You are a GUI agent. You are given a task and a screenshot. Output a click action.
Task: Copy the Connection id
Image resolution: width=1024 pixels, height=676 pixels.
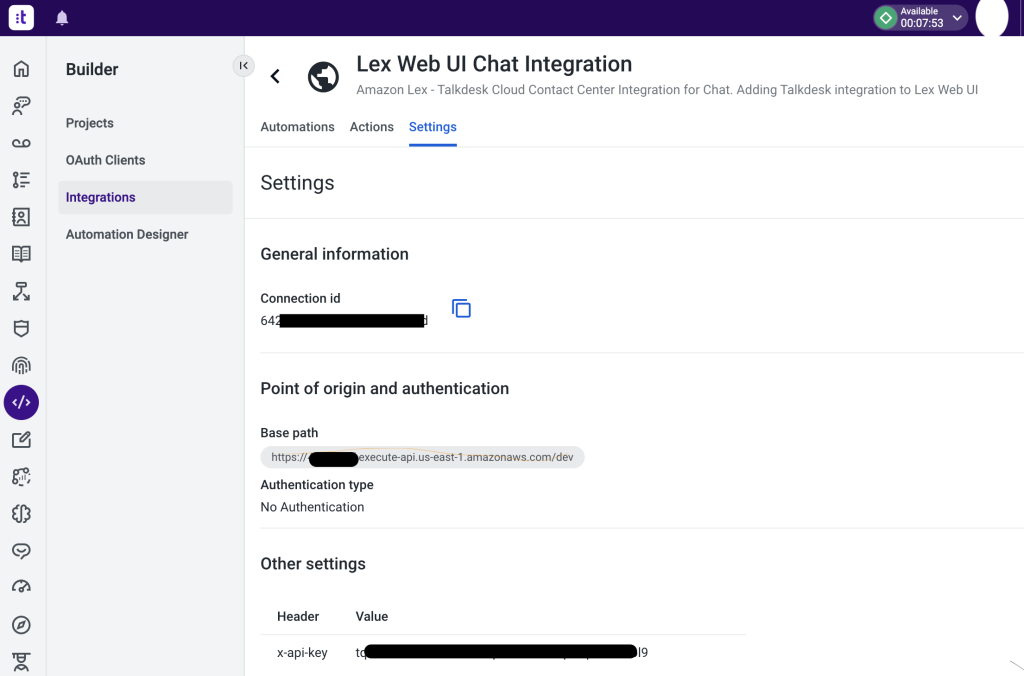[x=461, y=308]
